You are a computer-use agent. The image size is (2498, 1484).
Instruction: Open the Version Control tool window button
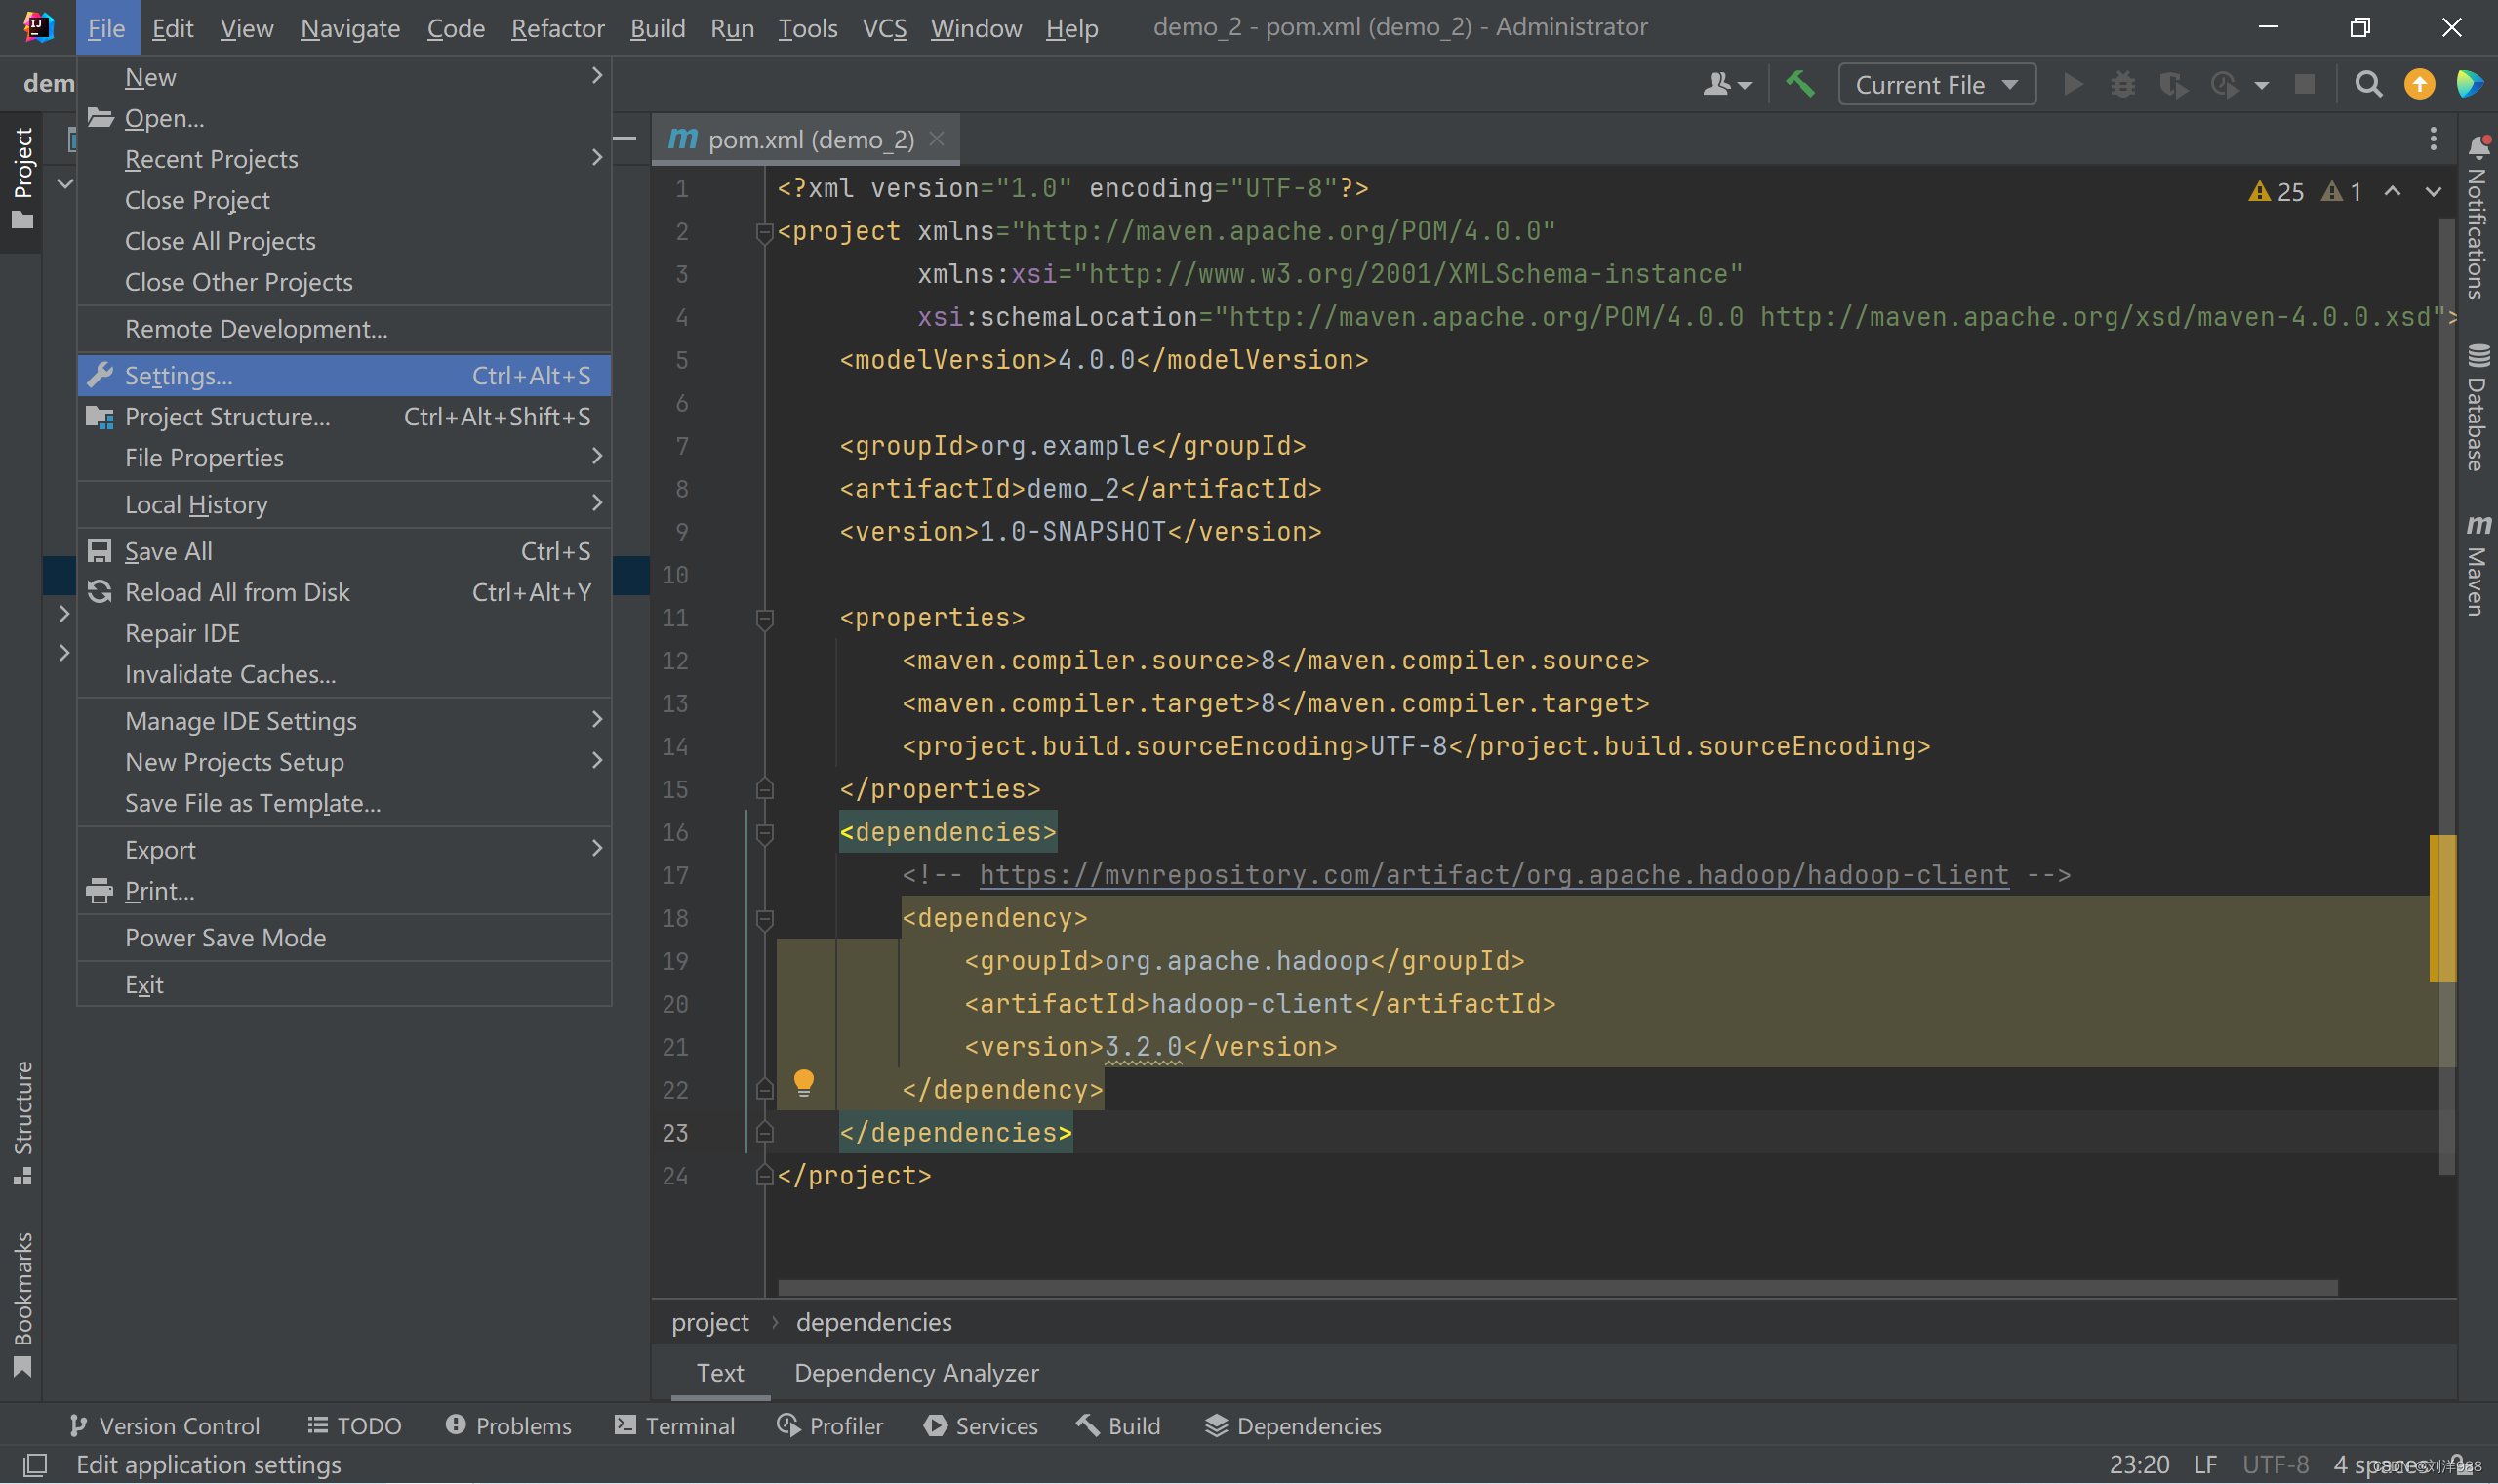pos(164,1426)
